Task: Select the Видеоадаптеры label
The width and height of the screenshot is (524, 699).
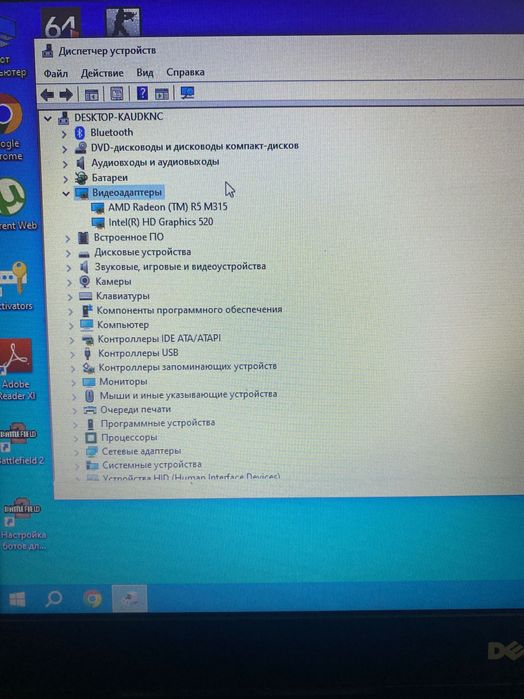Action: pyautogui.click(x=127, y=193)
